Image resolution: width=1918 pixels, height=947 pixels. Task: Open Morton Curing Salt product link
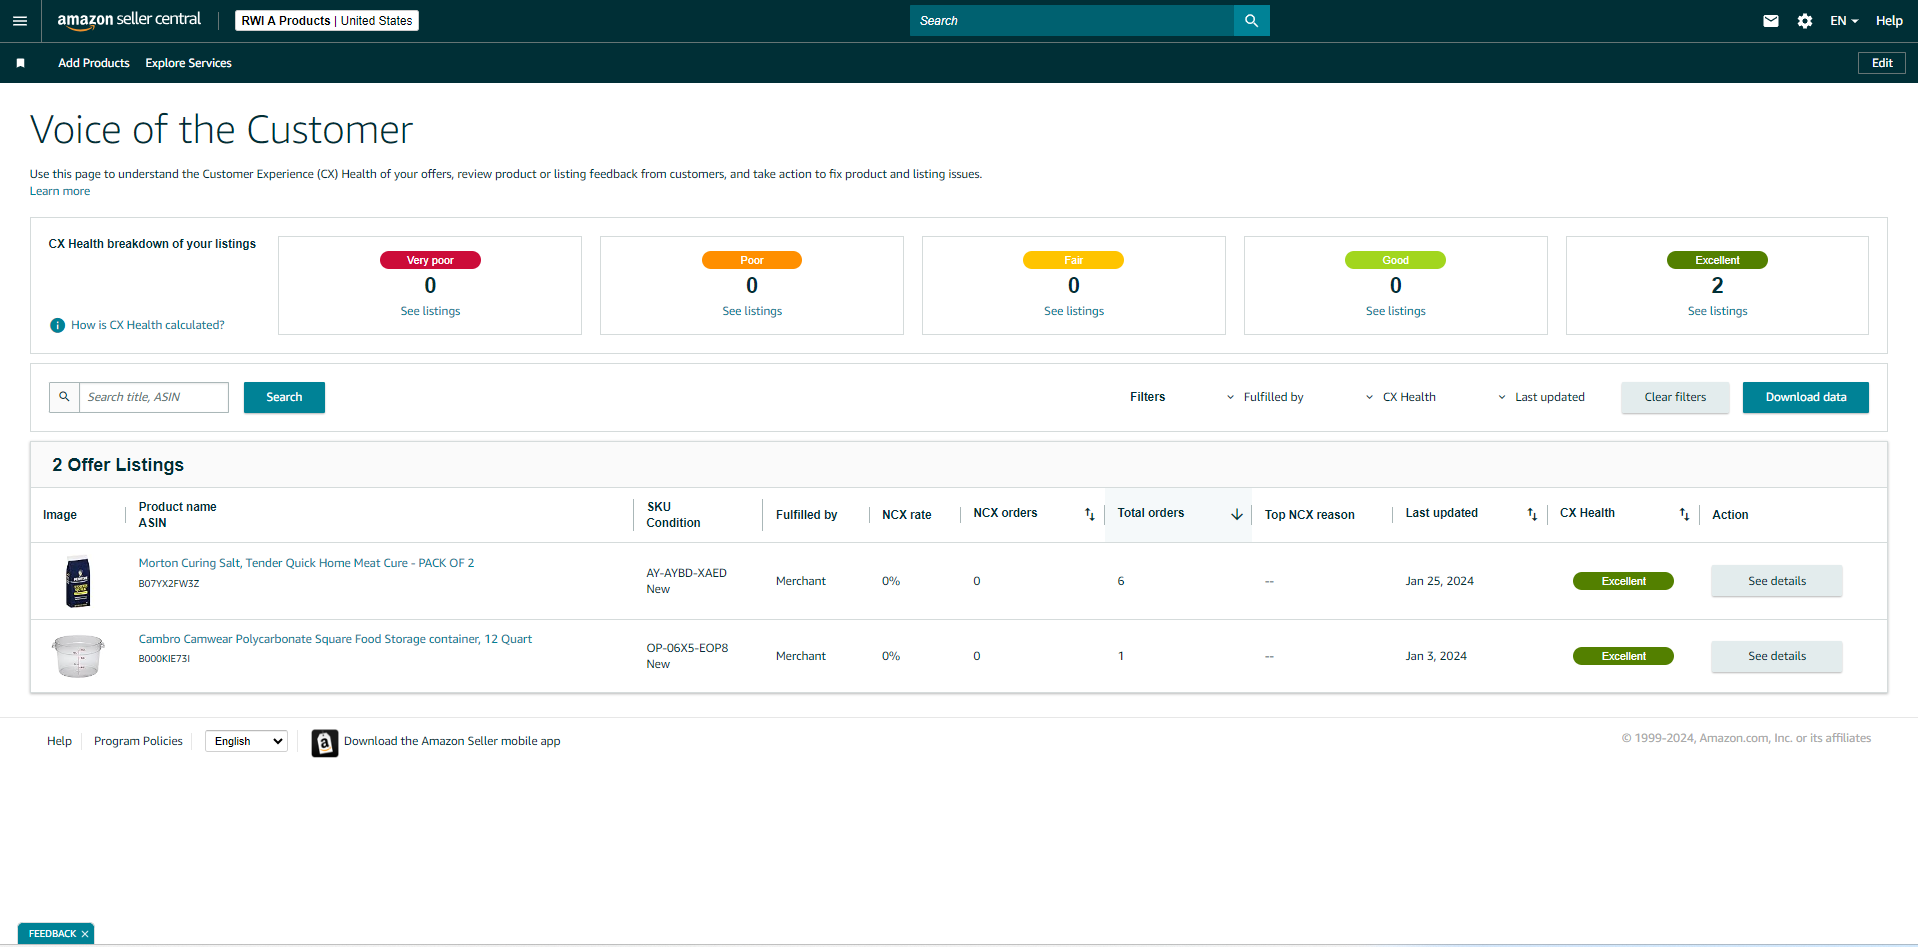pyautogui.click(x=306, y=563)
